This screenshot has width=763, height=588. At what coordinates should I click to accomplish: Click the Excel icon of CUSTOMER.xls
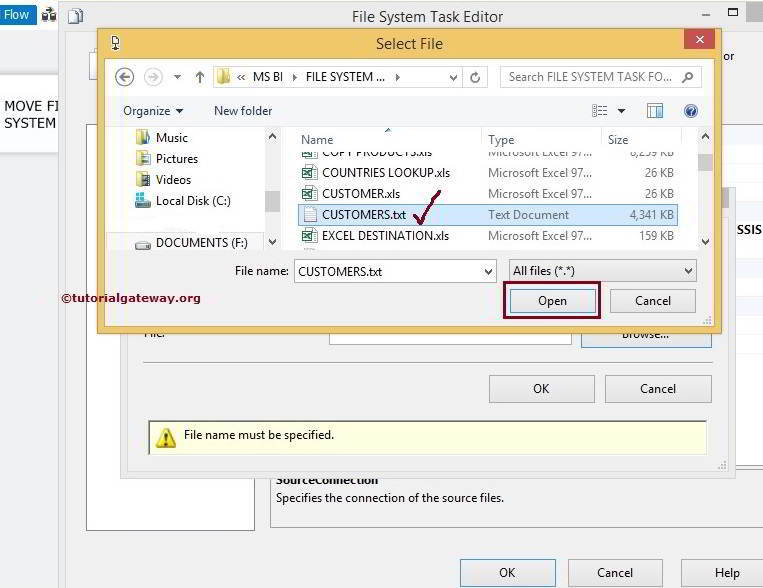pyautogui.click(x=309, y=194)
